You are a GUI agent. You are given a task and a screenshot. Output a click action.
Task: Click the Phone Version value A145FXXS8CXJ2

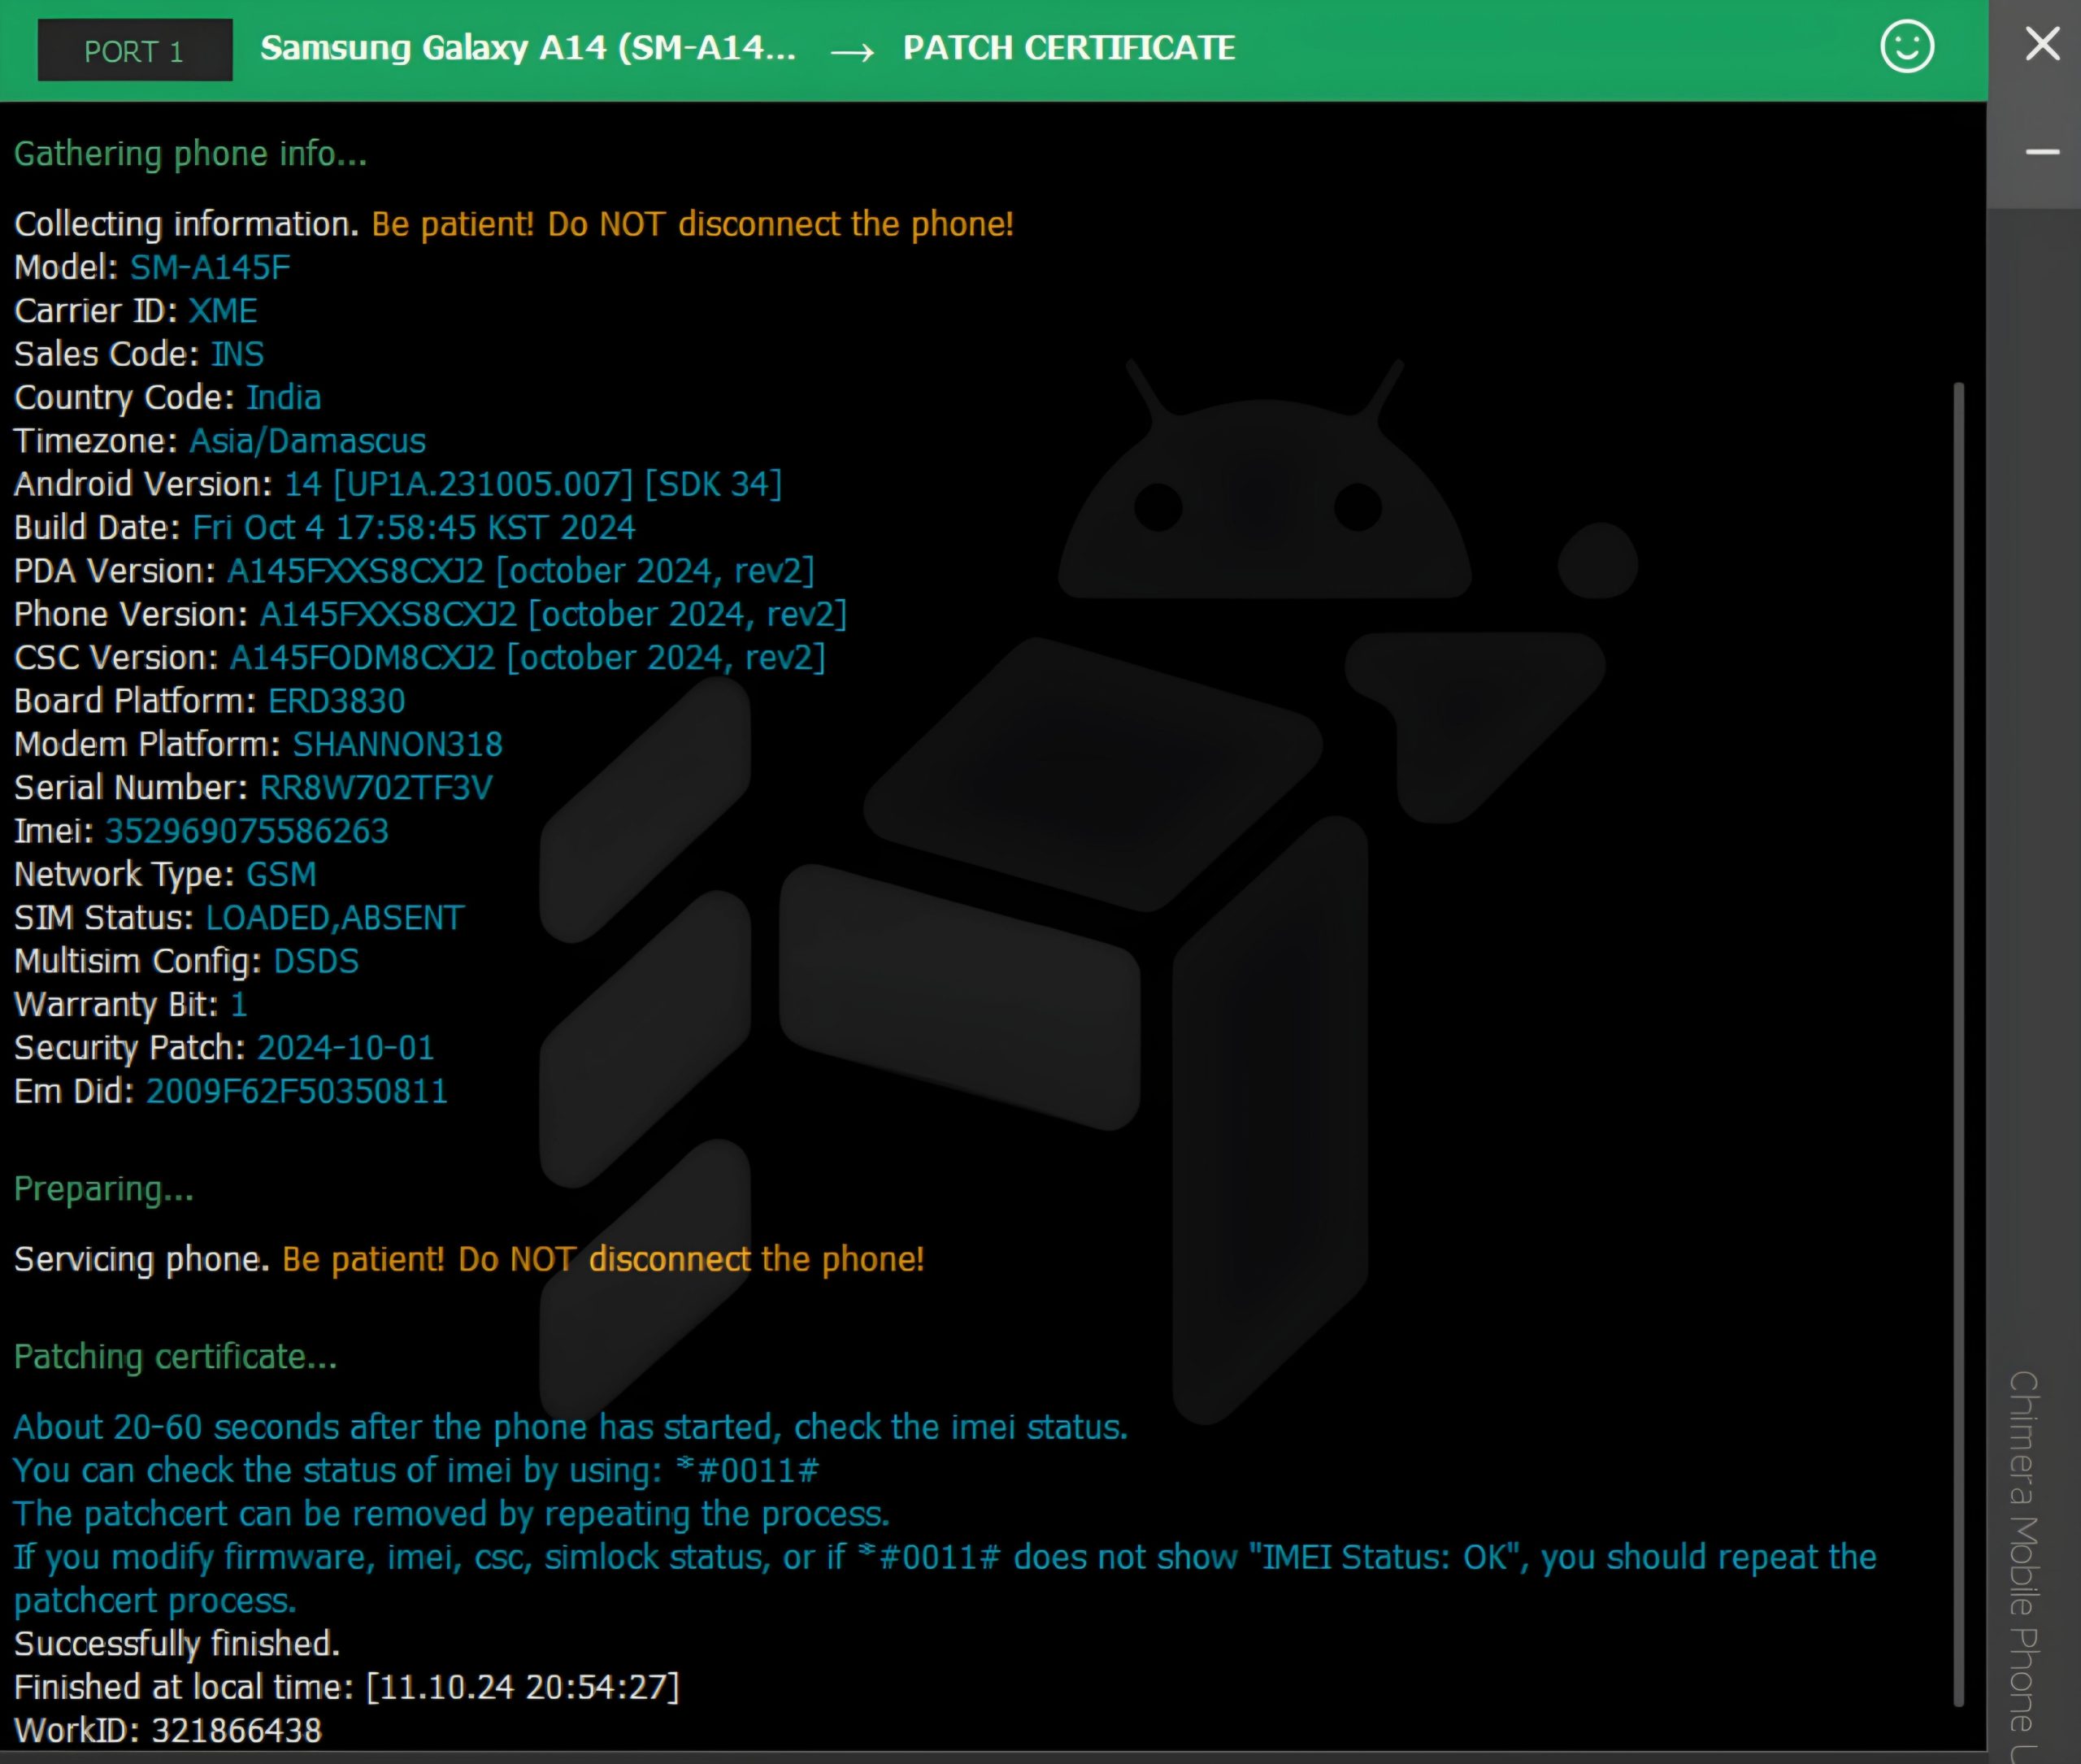pos(553,615)
